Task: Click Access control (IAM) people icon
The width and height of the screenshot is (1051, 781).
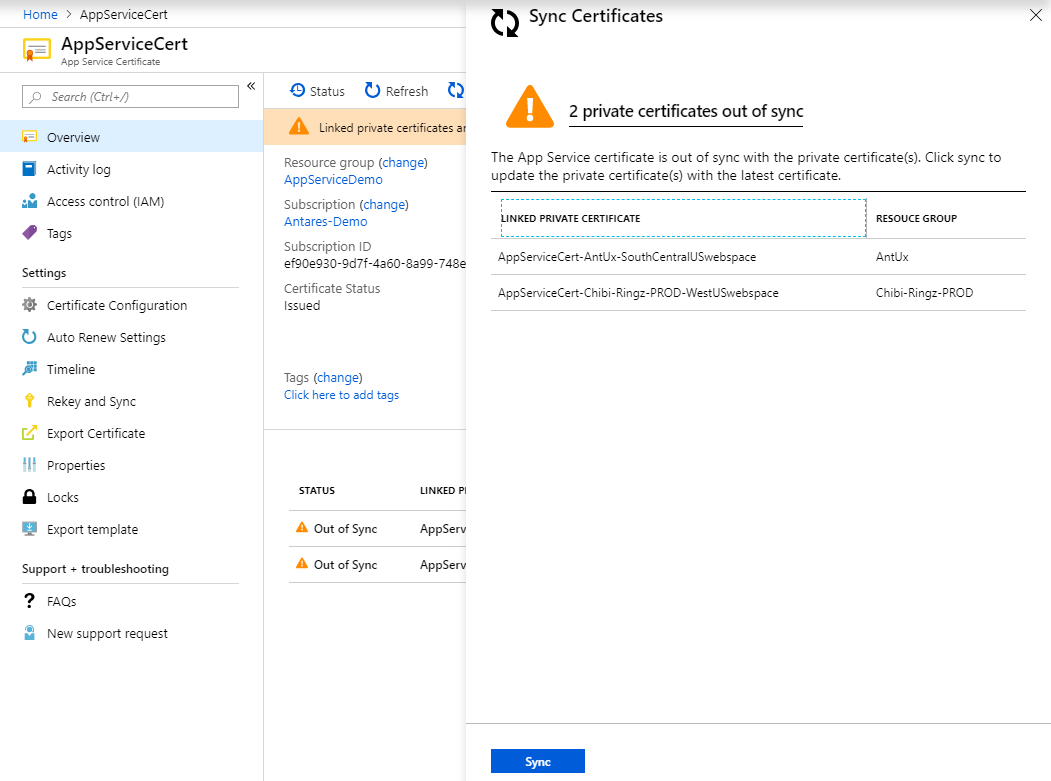Action: pos(29,201)
